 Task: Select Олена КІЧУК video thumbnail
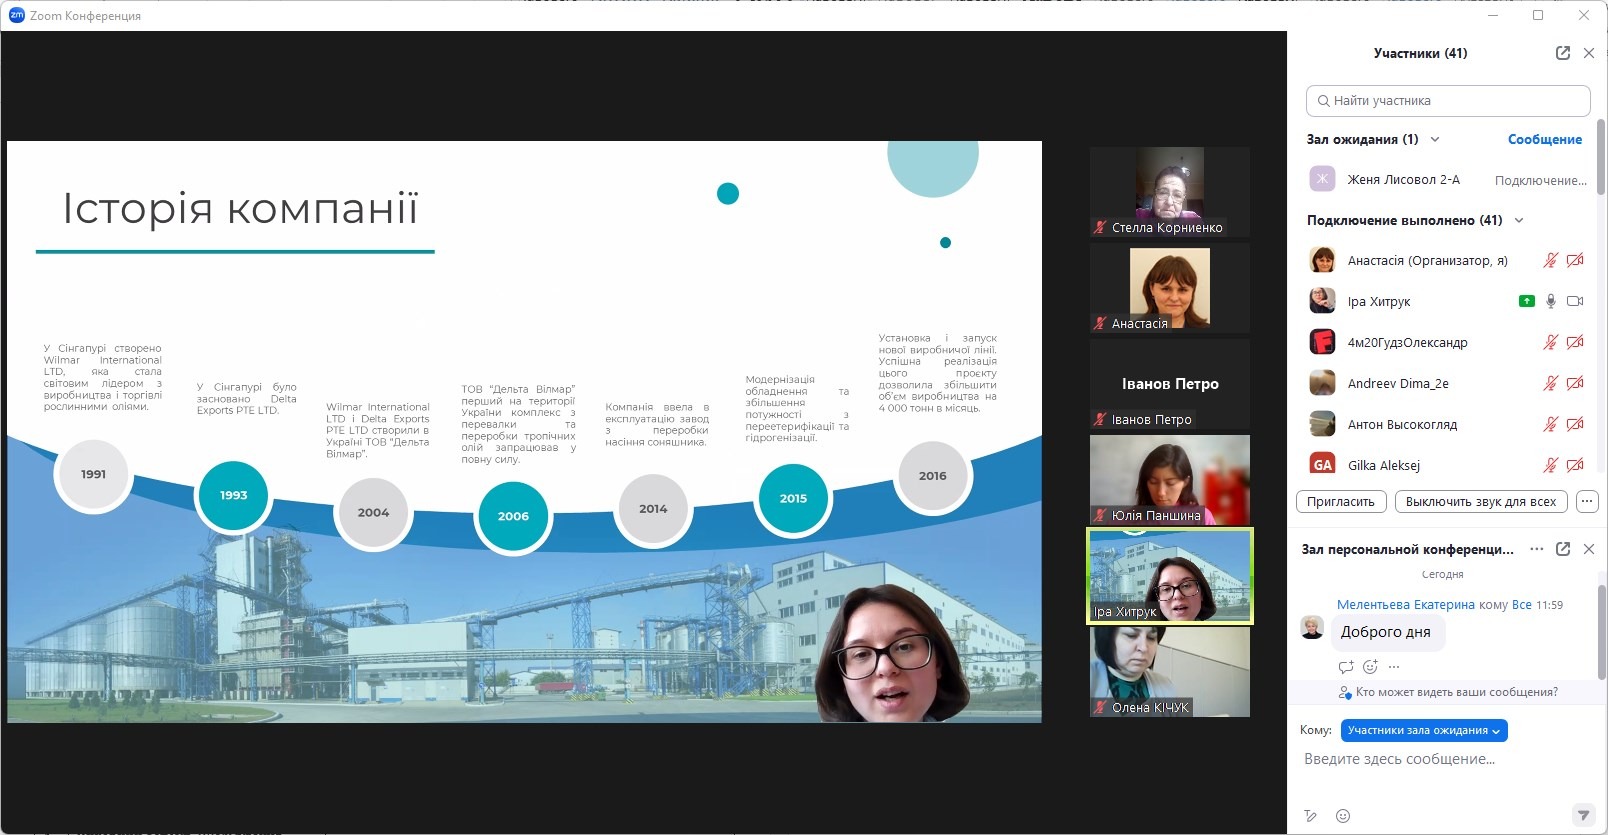(x=1170, y=672)
